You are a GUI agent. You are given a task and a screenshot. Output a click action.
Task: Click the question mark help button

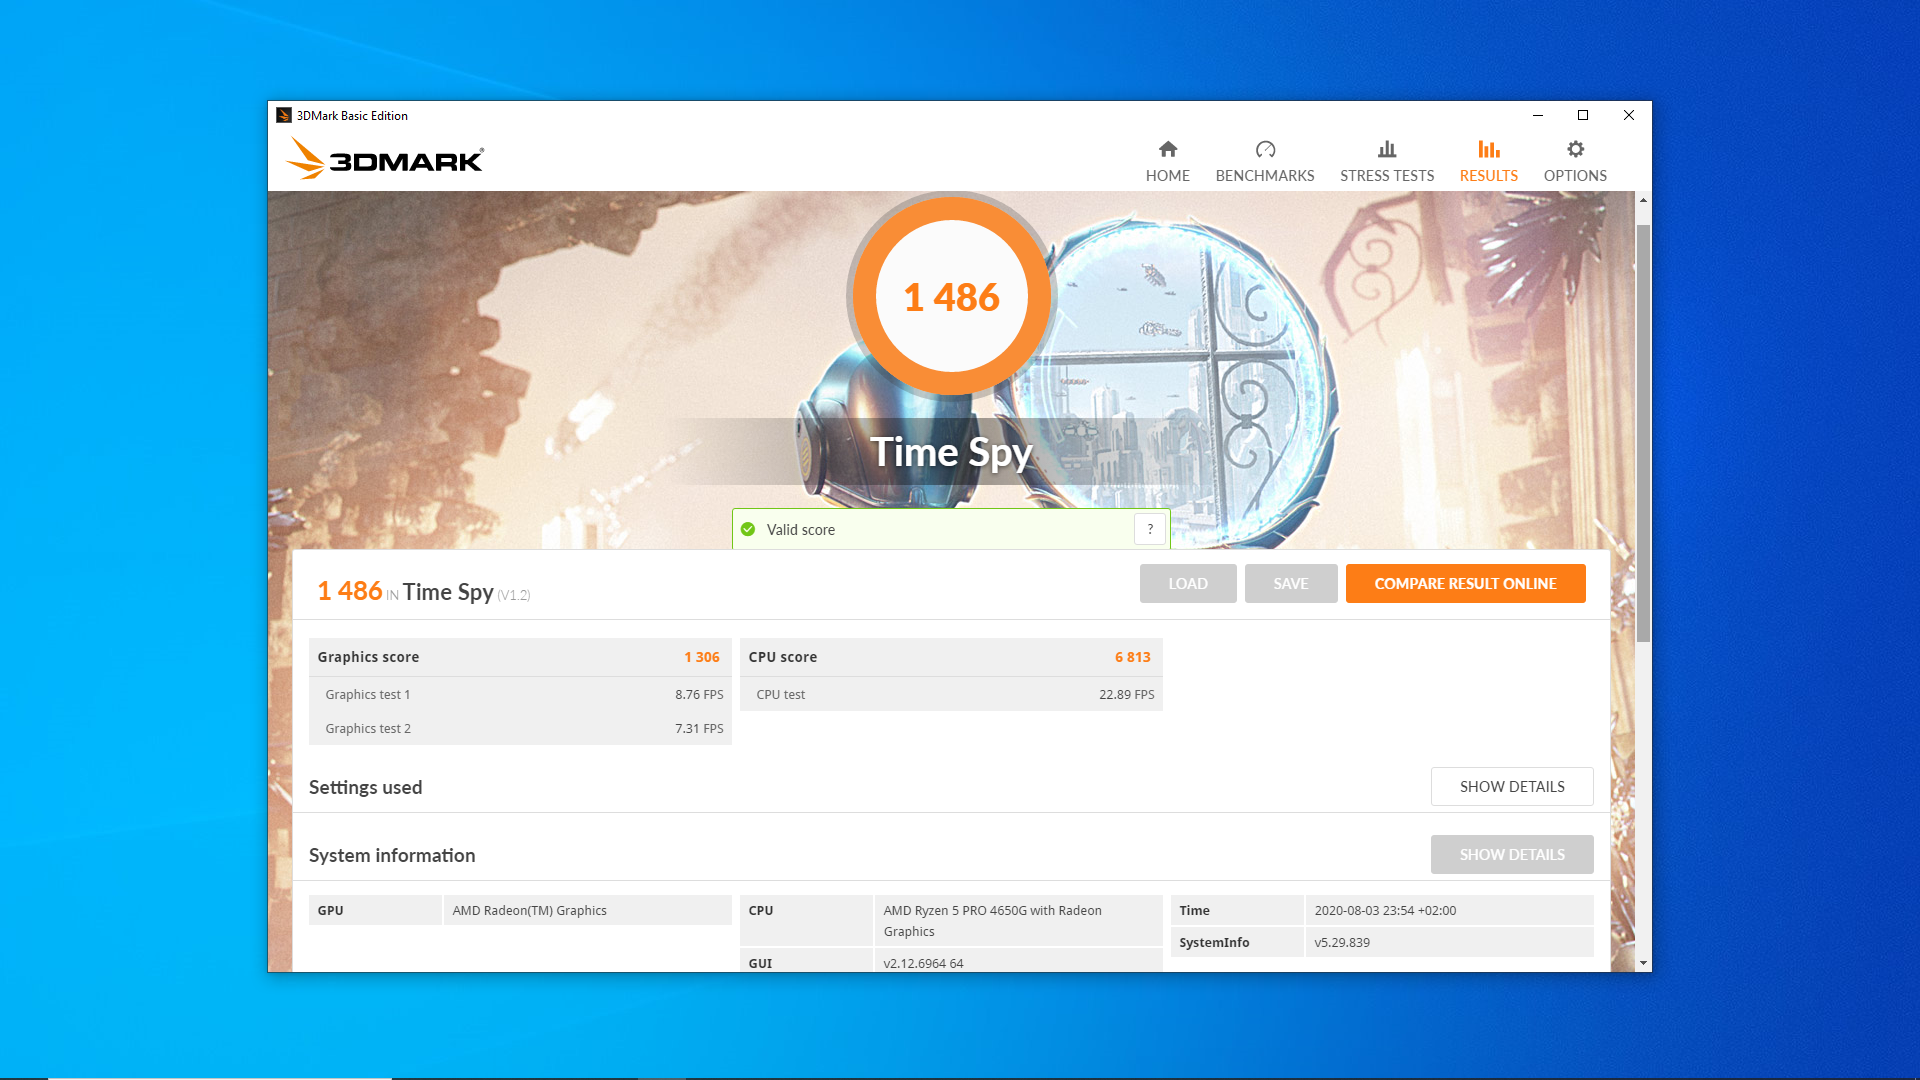[1150, 529]
